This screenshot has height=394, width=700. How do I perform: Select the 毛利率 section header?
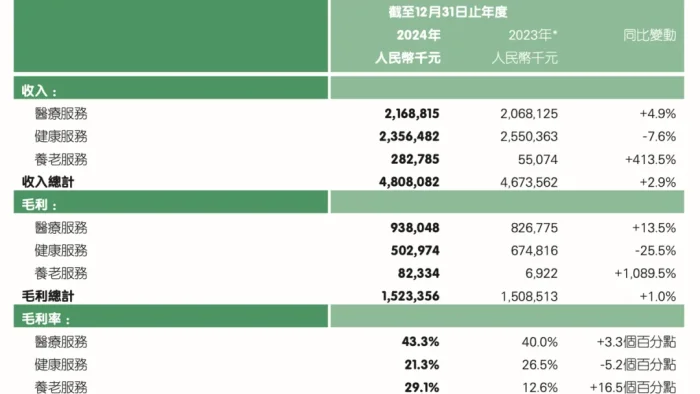pos(46,319)
